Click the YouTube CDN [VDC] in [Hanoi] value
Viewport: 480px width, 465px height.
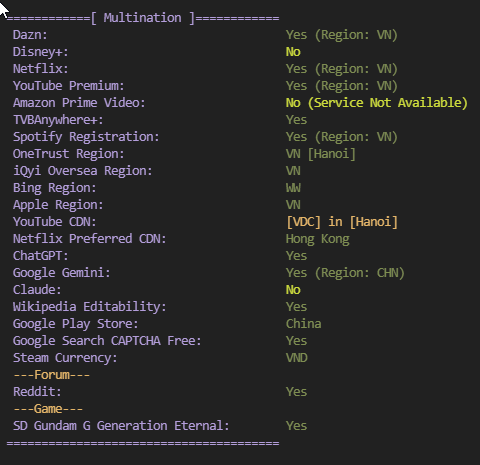342,222
